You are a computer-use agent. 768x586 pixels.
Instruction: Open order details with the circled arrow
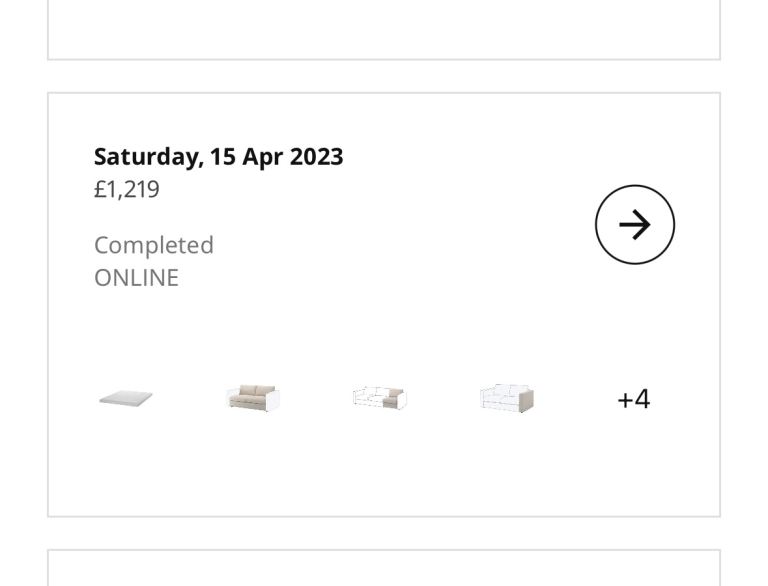[x=635, y=225]
